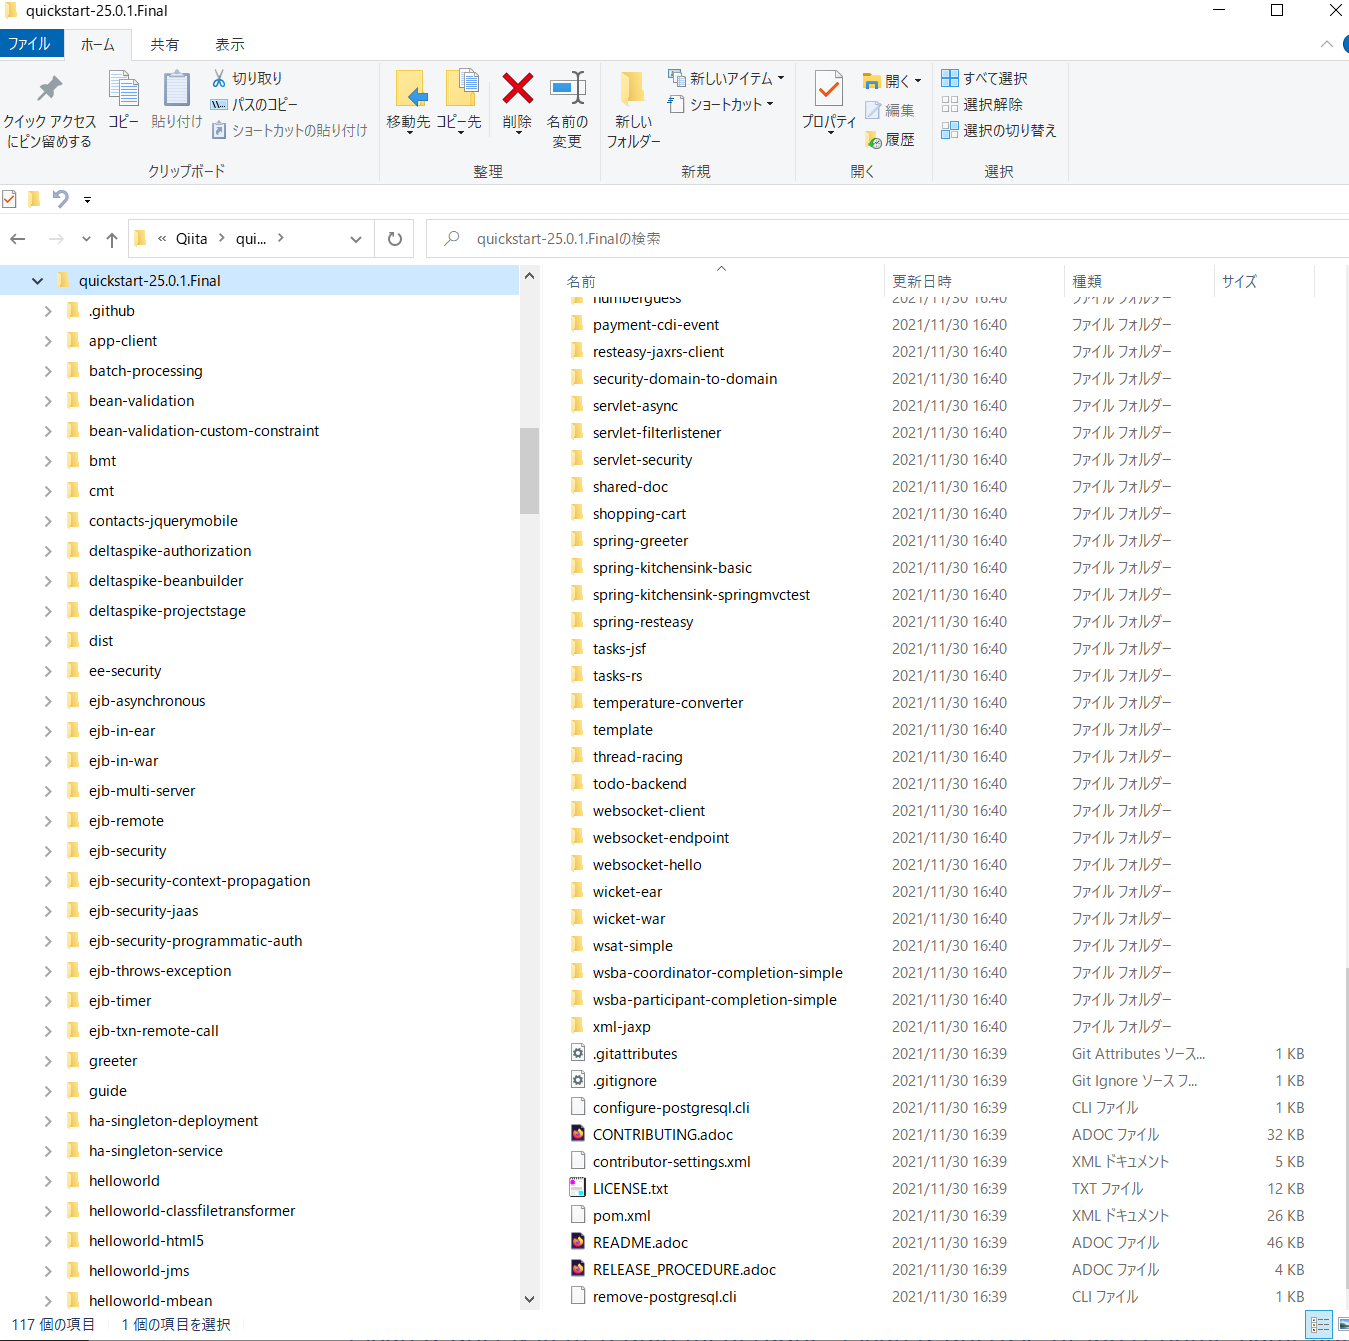
Task: Switch to the 表示 ribbon tab
Action: (x=228, y=43)
